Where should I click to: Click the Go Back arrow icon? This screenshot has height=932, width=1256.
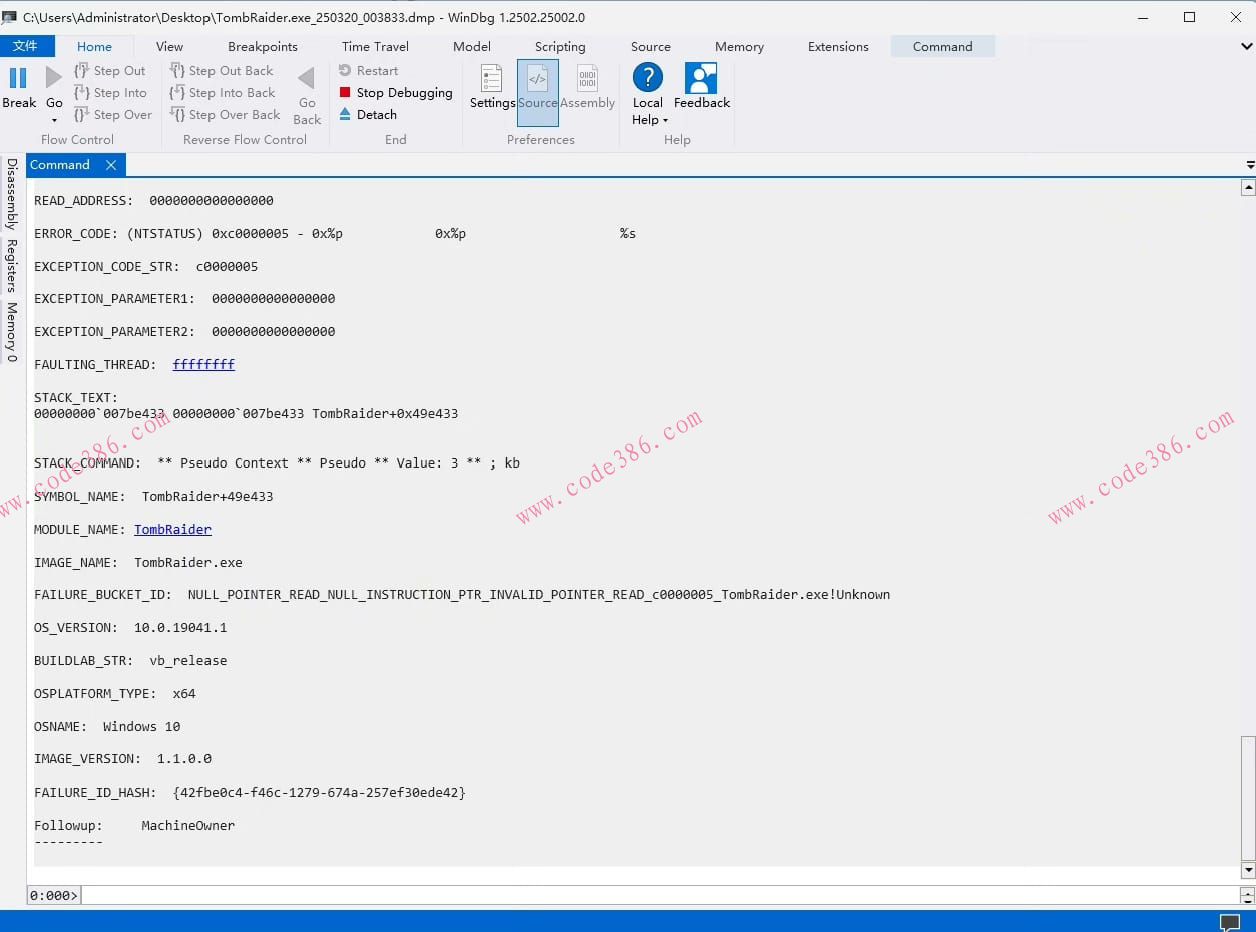(x=307, y=78)
